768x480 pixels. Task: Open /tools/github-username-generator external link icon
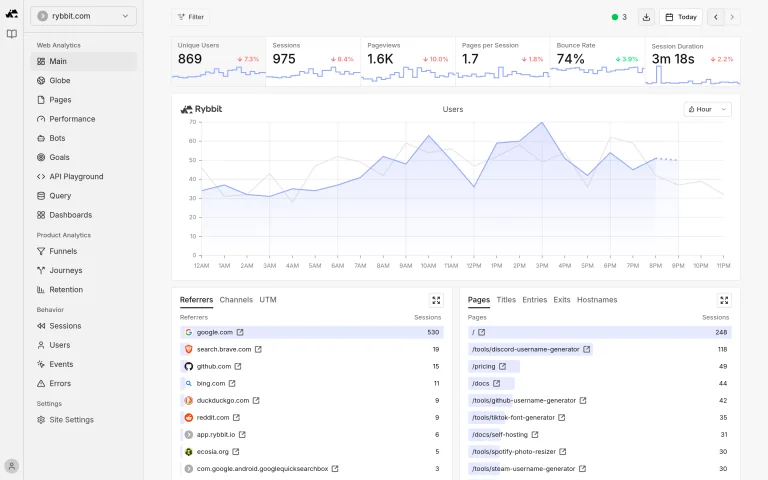tap(583, 401)
